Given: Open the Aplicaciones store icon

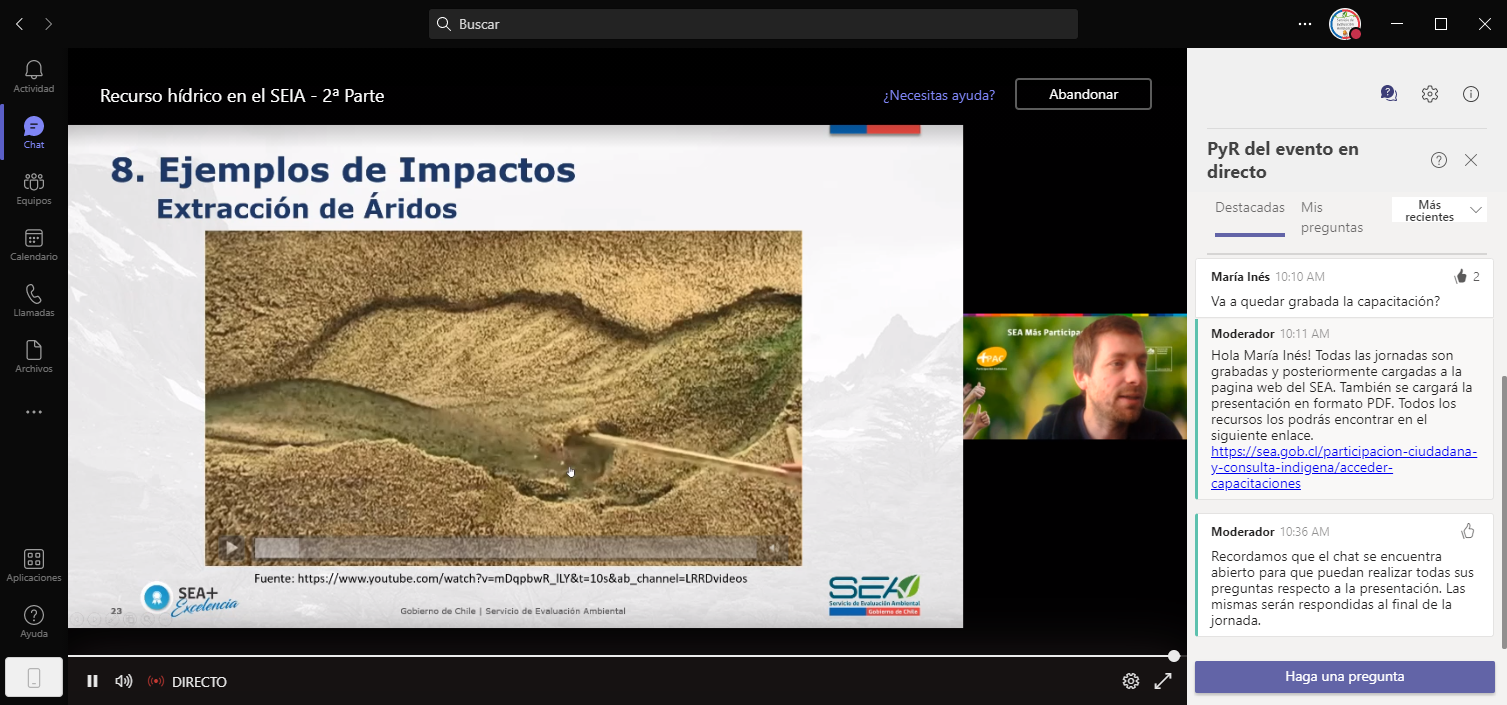Looking at the screenshot, I should (x=34, y=565).
